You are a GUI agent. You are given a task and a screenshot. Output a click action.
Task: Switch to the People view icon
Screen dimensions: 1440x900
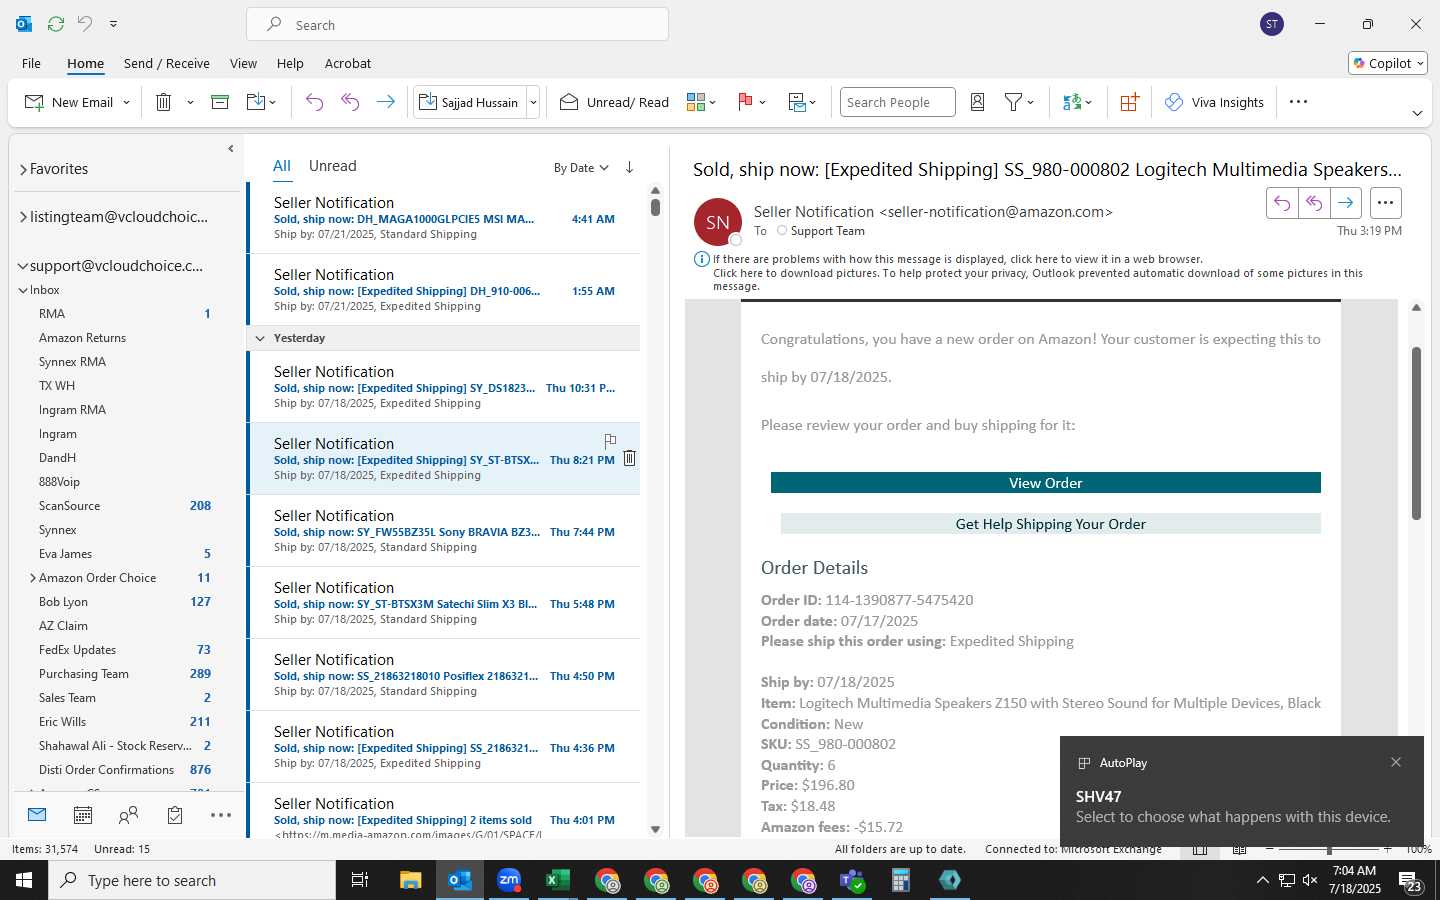pyautogui.click(x=128, y=815)
